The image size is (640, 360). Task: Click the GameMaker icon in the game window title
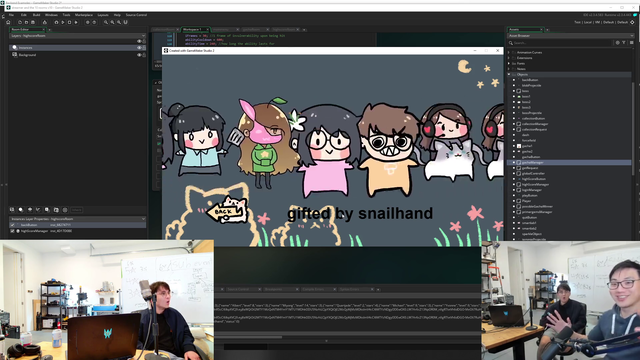pos(166,51)
